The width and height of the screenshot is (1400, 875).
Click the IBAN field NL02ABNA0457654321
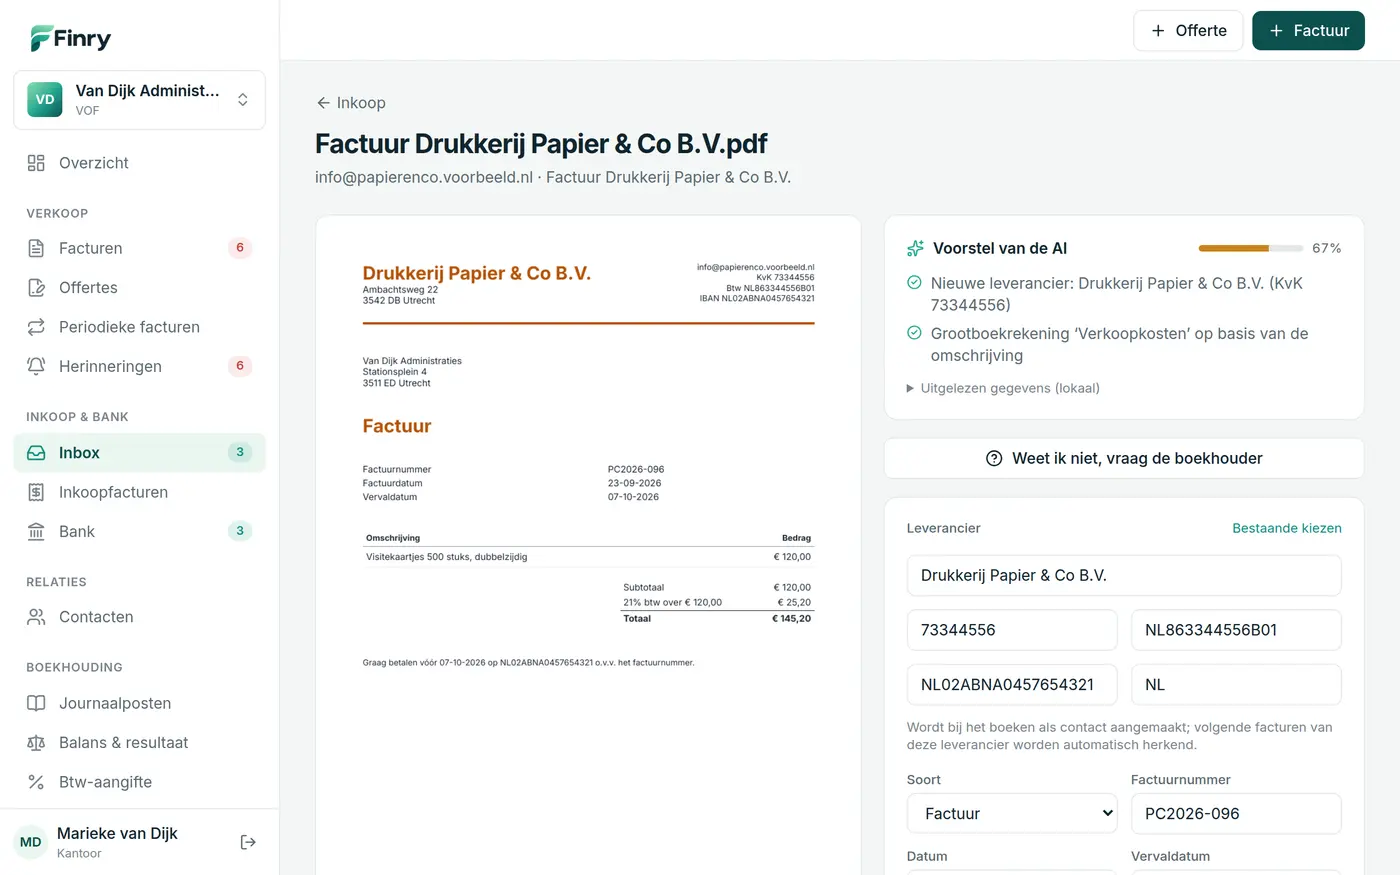1012,685
